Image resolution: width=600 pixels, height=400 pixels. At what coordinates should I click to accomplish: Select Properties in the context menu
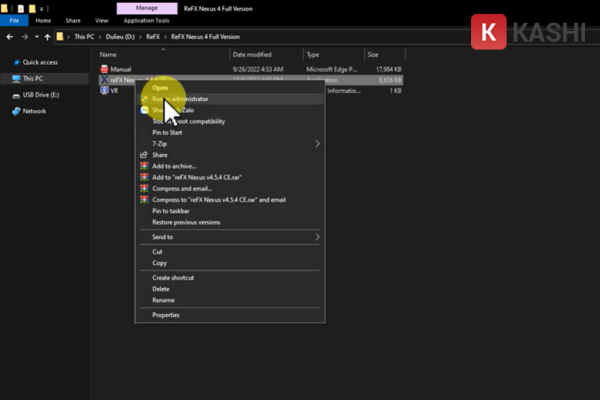(x=166, y=314)
